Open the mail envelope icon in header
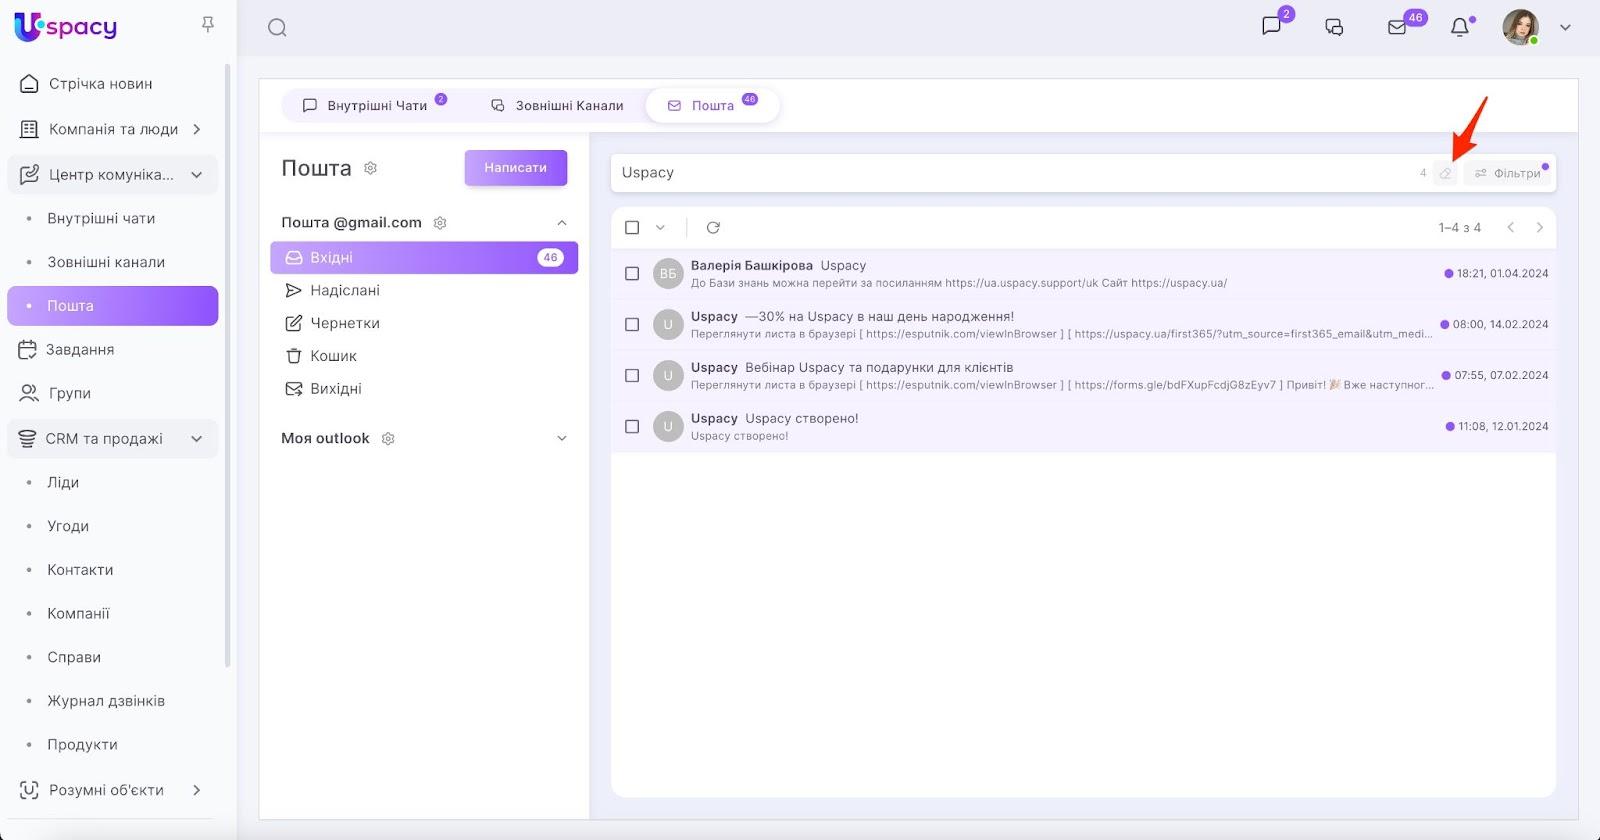Viewport: 1600px width, 840px height. point(1397,27)
